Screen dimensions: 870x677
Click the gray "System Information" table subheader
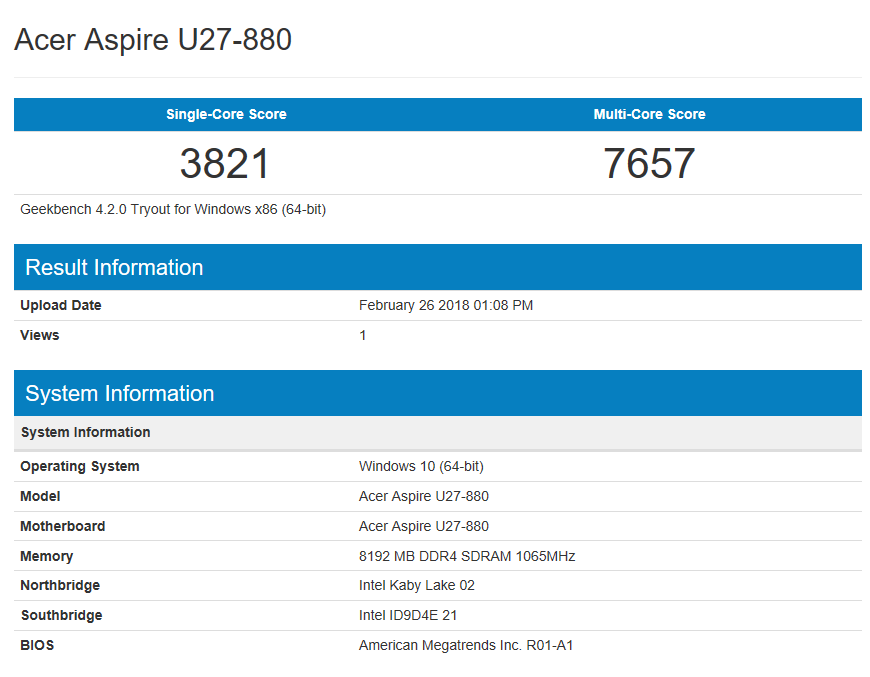click(x=438, y=432)
